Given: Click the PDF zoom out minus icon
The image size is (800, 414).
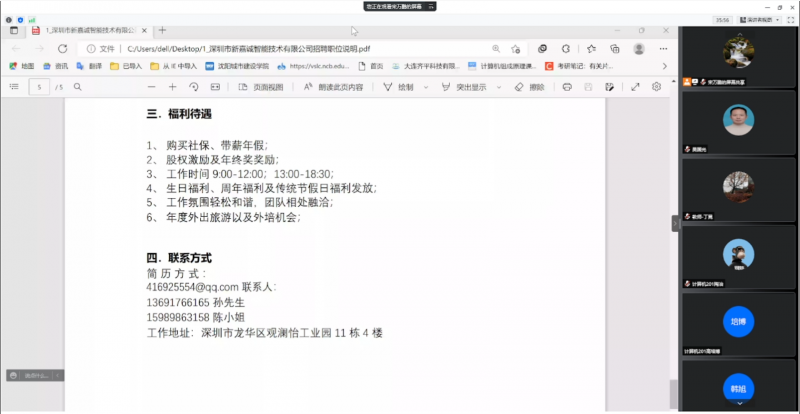Looking at the screenshot, I should (x=151, y=87).
